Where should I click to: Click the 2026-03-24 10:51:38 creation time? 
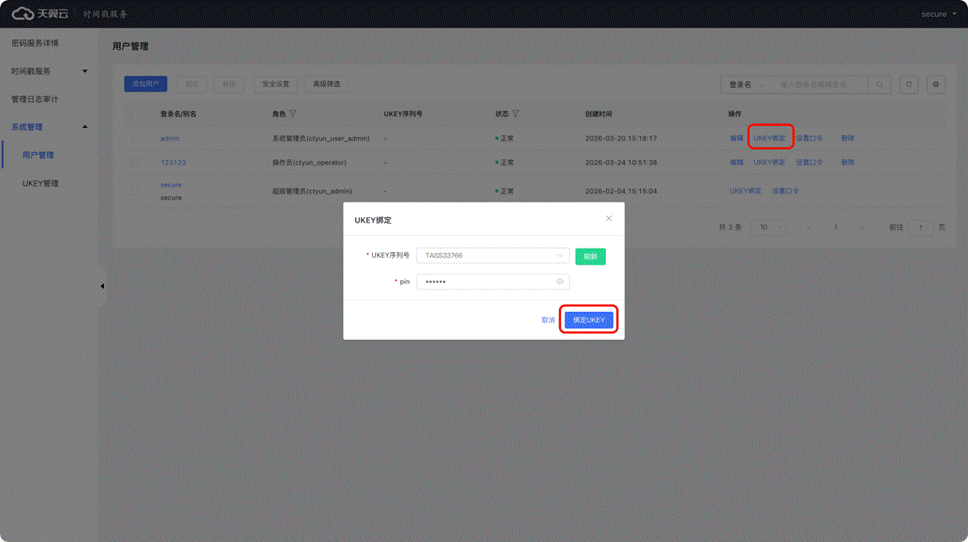tap(621, 162)
